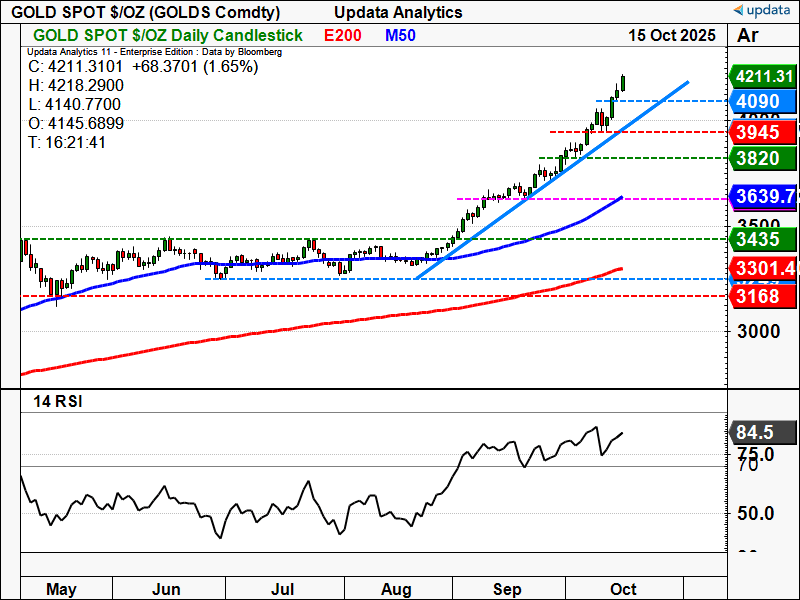Select the 4211.31 current price tag

coord(762,75)
